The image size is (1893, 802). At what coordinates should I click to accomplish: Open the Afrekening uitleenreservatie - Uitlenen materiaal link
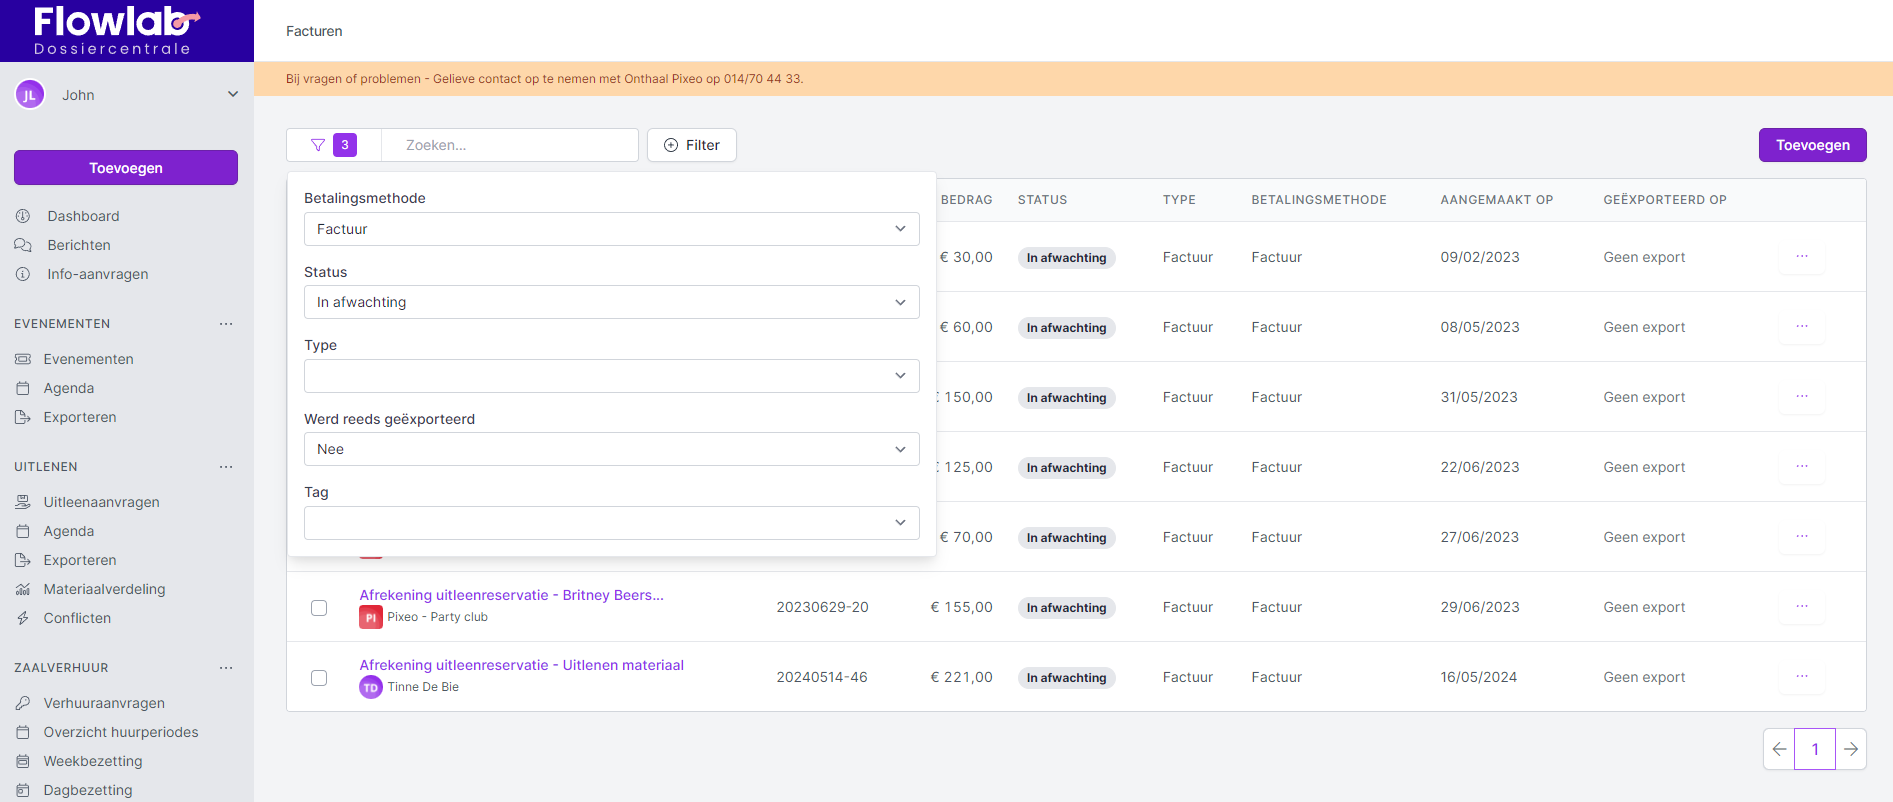tap(521, 665)
